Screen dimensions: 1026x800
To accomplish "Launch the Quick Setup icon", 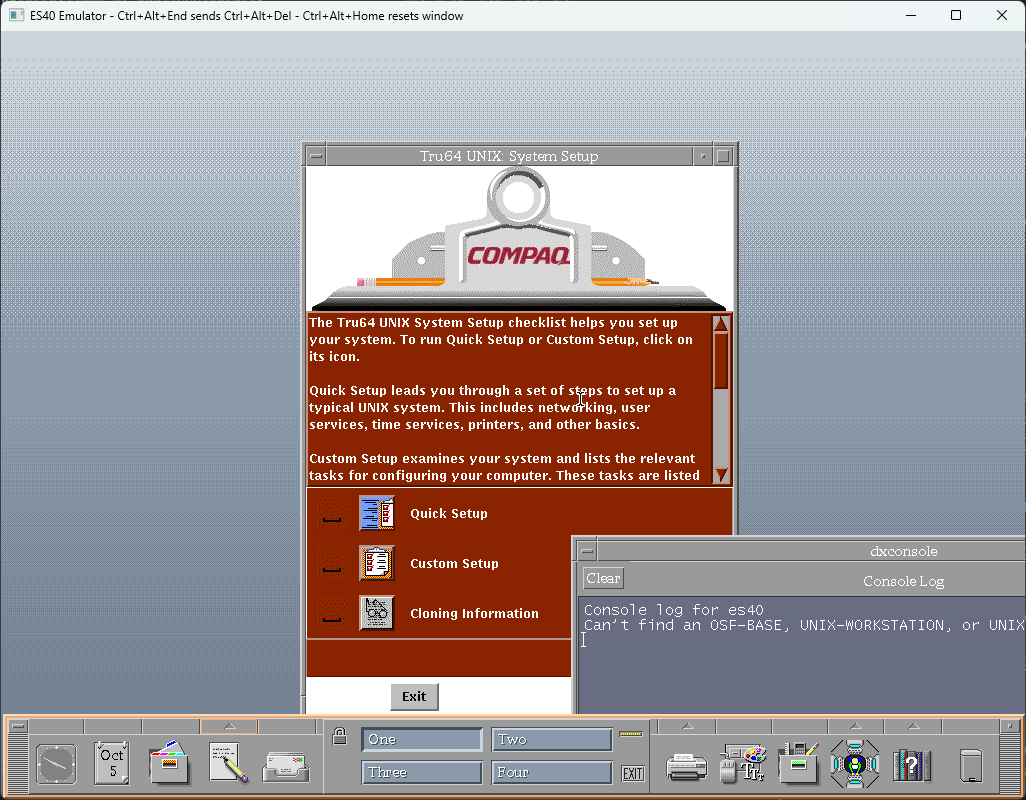I will coord(377,513).
